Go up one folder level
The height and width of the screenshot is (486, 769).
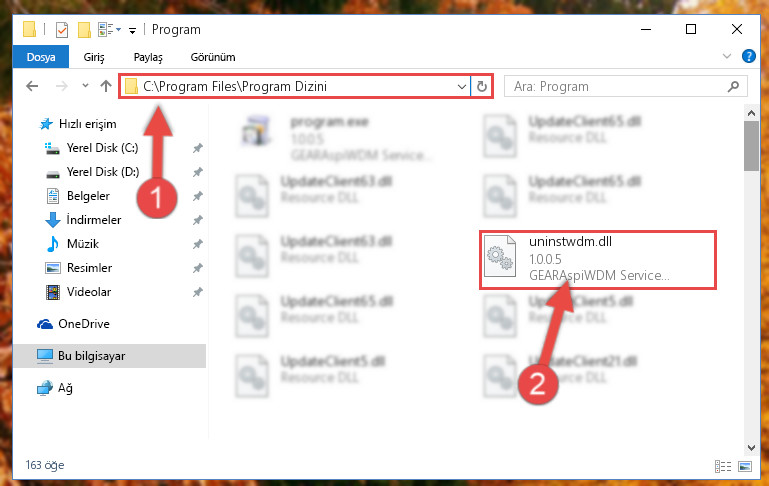tap(106, 86)
